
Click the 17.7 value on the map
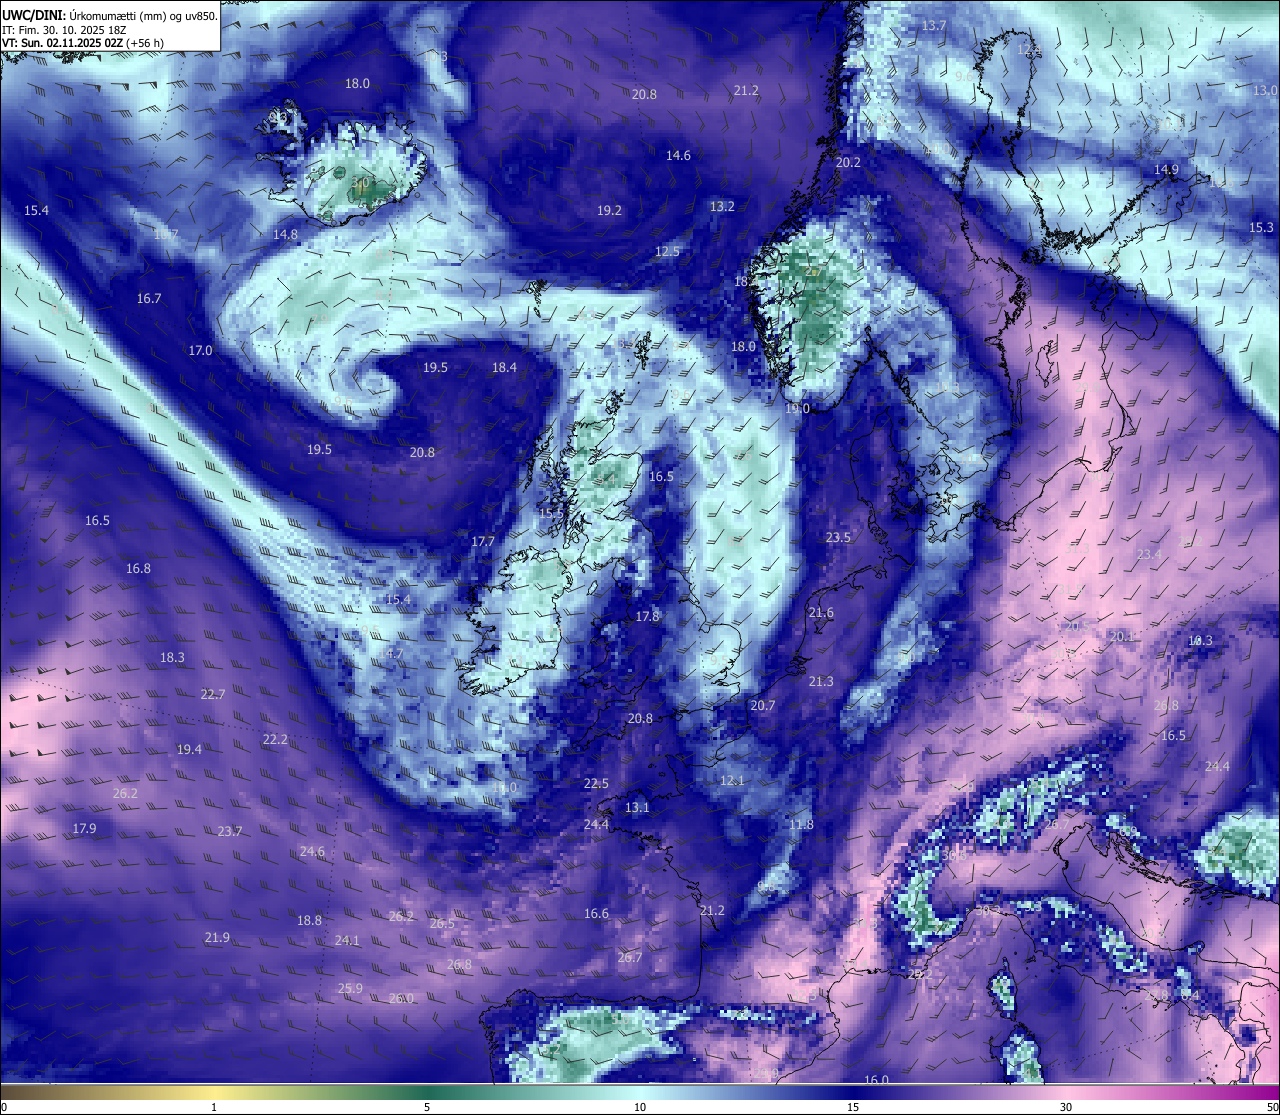483,541
